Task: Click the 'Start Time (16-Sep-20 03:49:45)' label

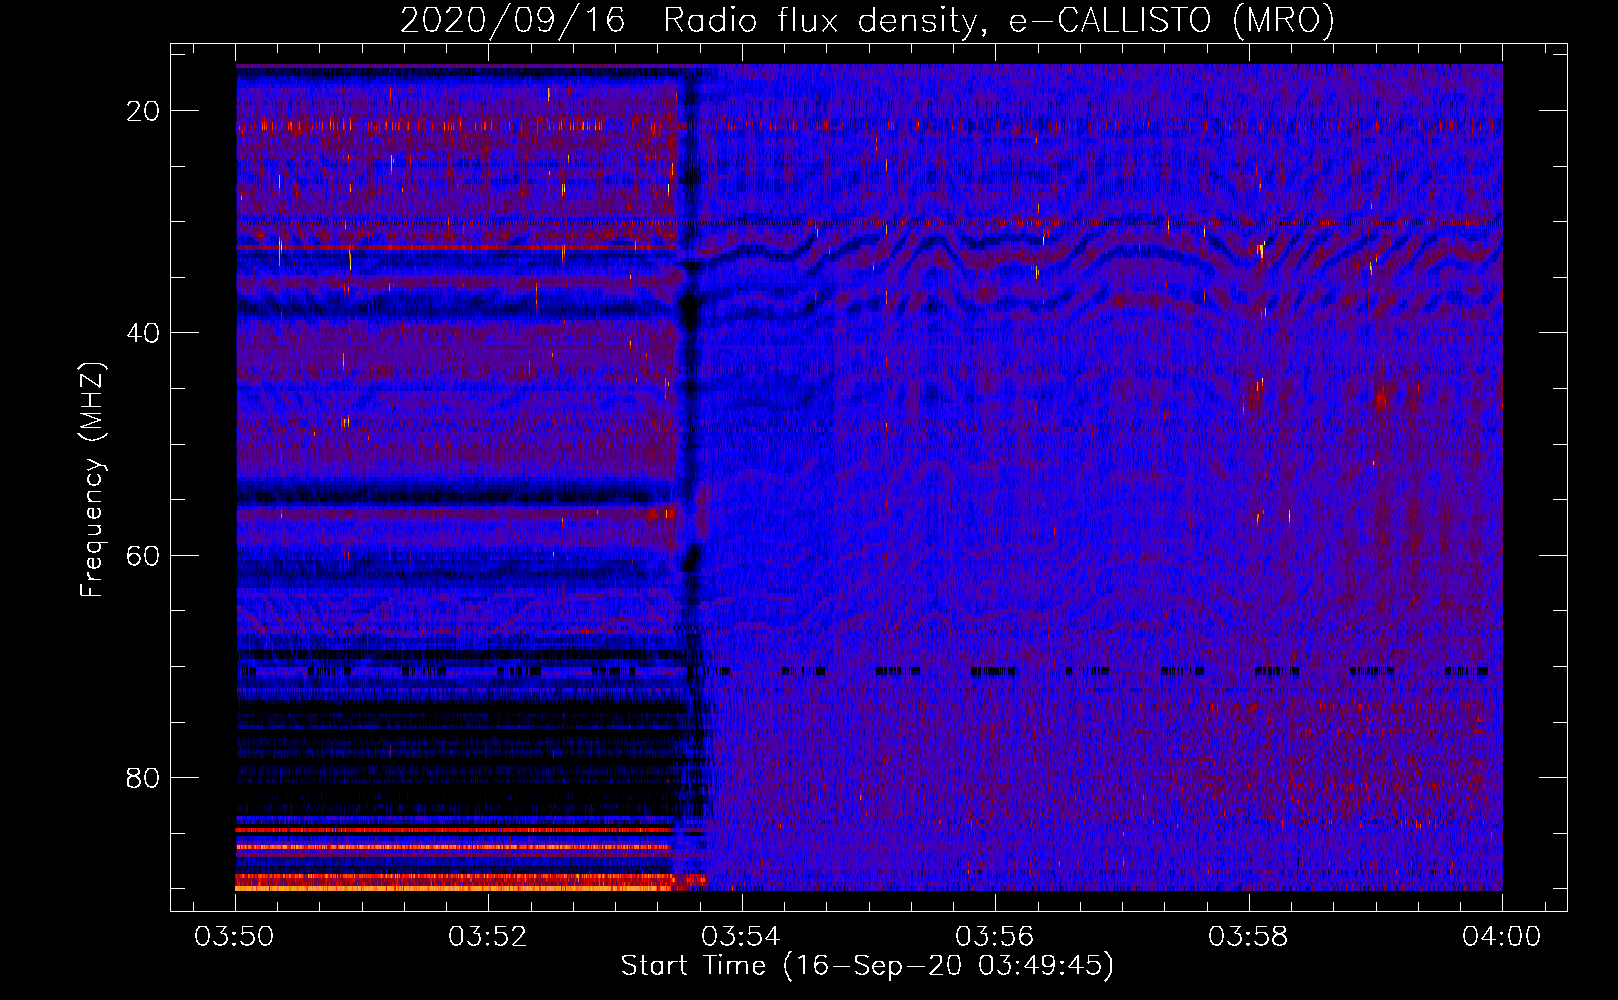Action: (867, 966)
